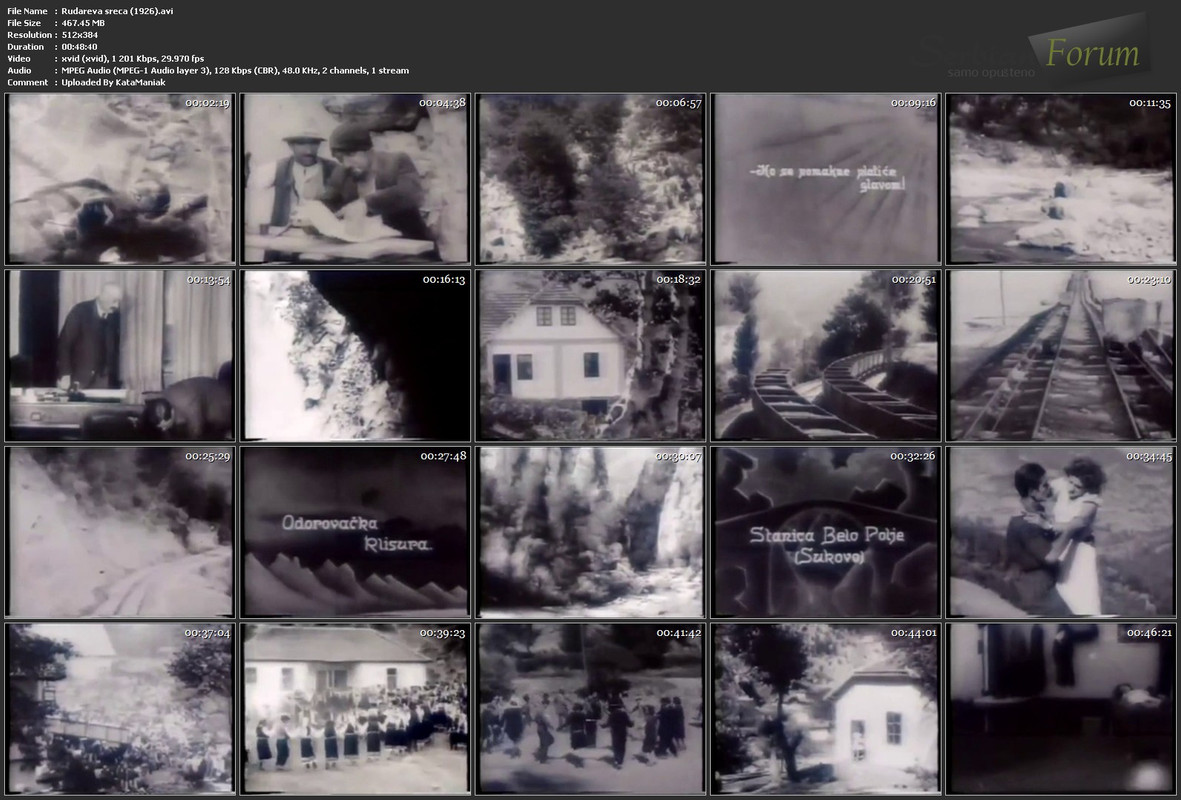Select the xvid video codec line
This screenshot has width=1181, height=800.
pyautogui.click(x=133, y=59)
